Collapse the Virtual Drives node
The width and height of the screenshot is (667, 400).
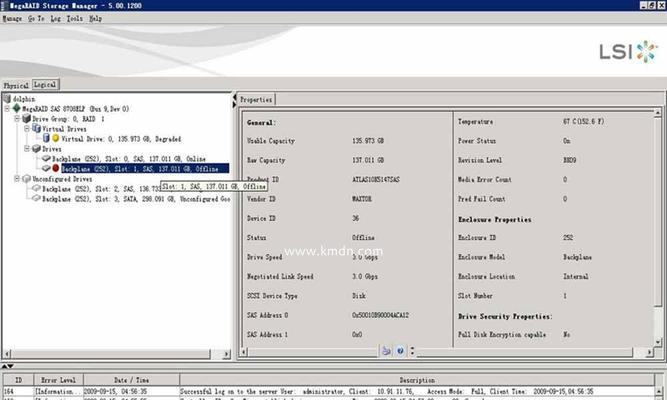pos(27,128)
